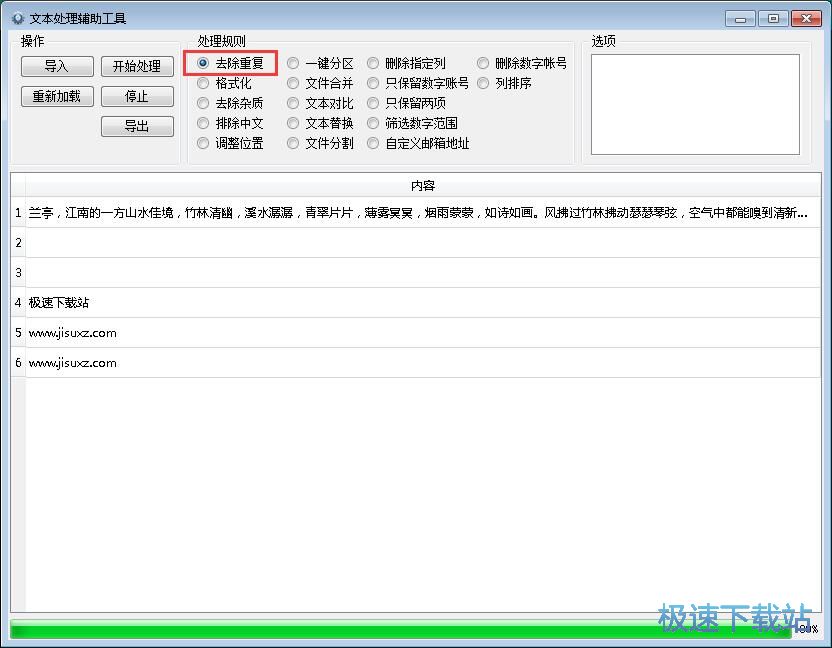Viewport: 832px width, 648px height.
Task: Click the 重新加载 reload button
Action: [x=57, y=97]
